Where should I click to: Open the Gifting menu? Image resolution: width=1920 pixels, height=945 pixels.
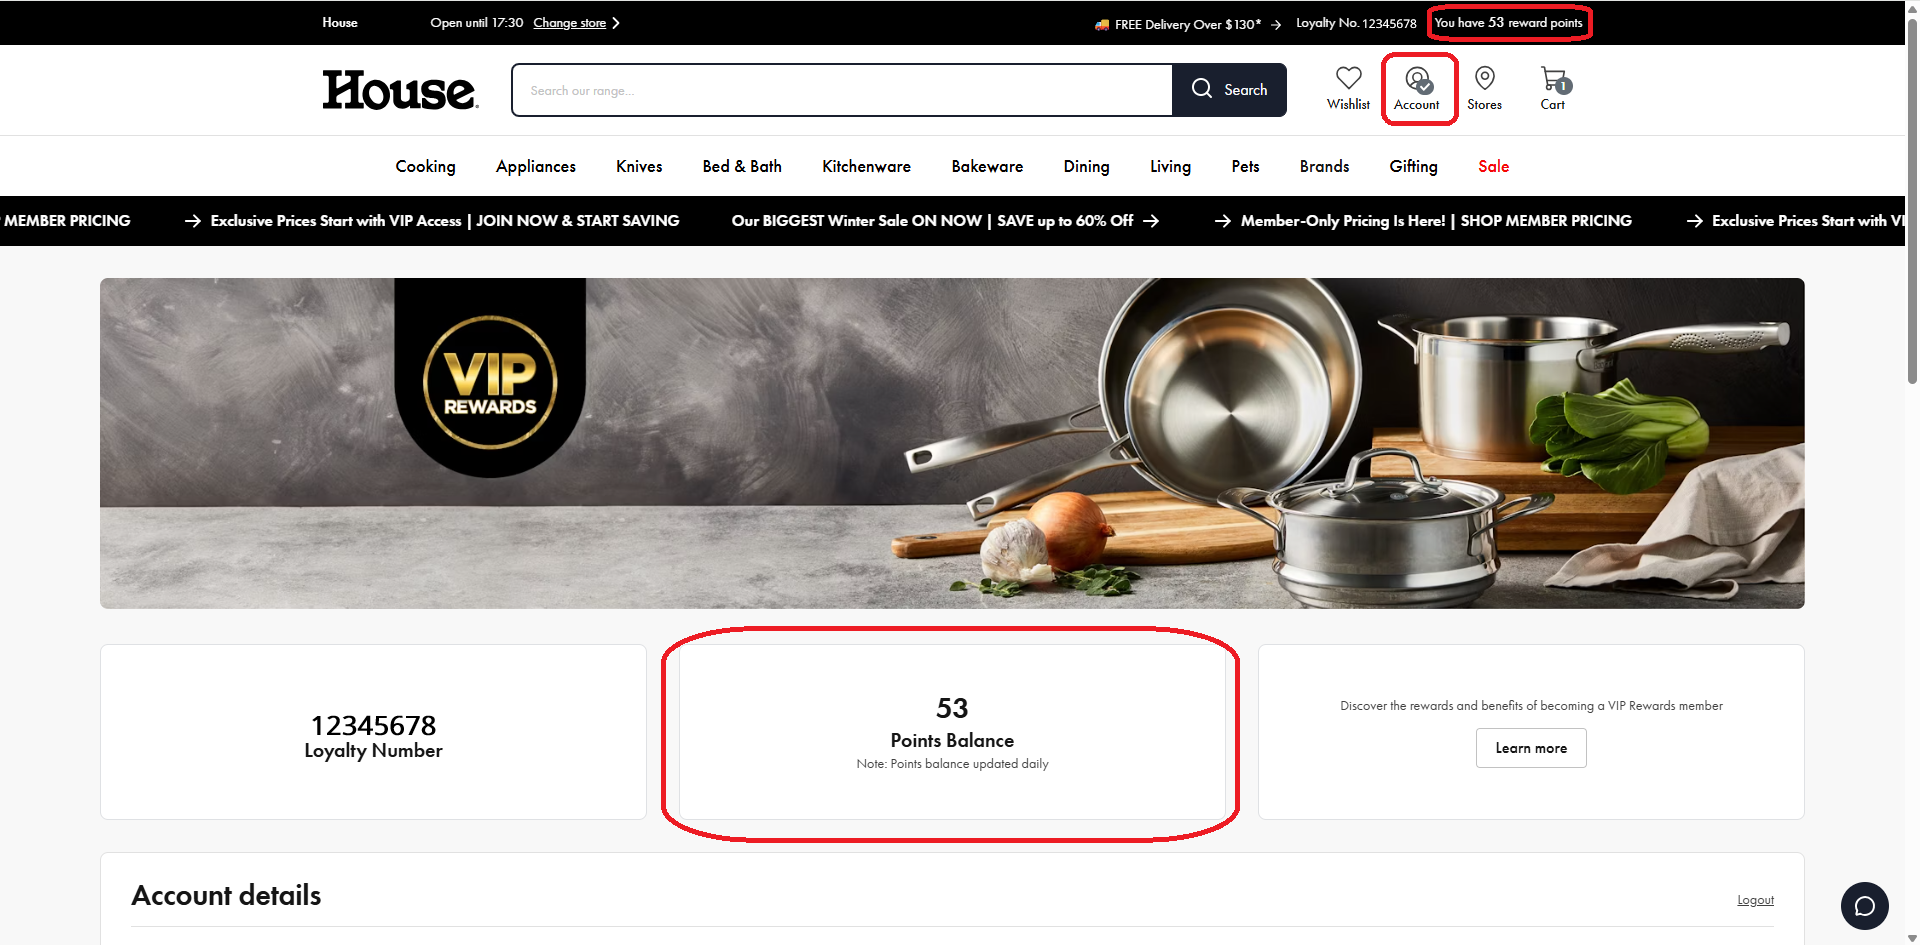click(x=1413, y=166)
